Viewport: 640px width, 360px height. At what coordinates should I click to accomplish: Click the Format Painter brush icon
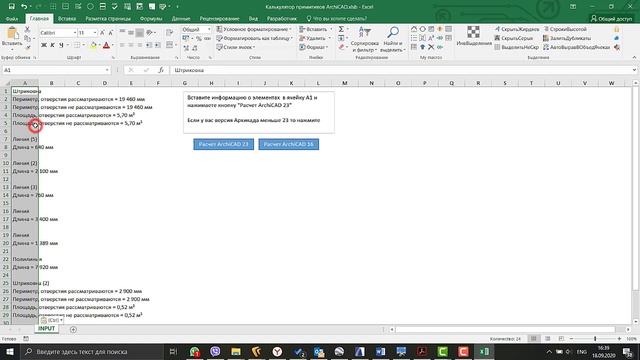[x=28, y=47]
